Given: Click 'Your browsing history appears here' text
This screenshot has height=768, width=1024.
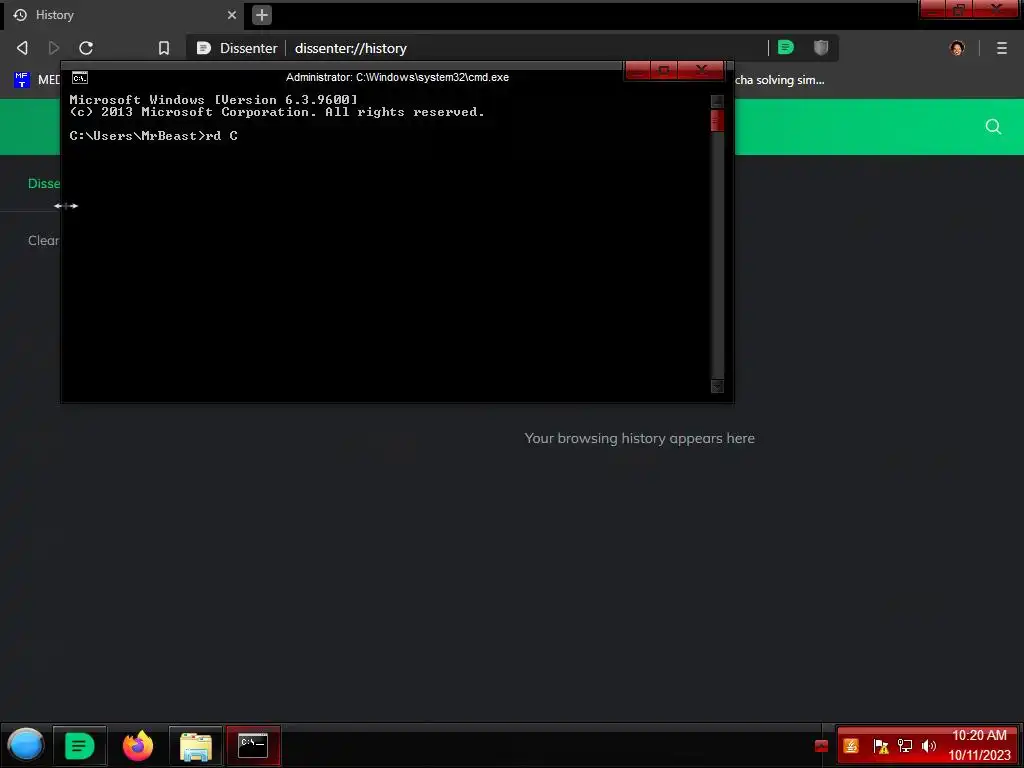Looking at the screenshot, I should click(639, 438).
